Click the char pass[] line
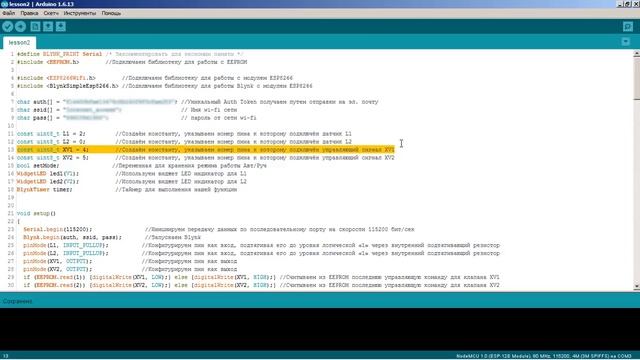Viewport: 640px width, 360px height. (x=136, y=118)
